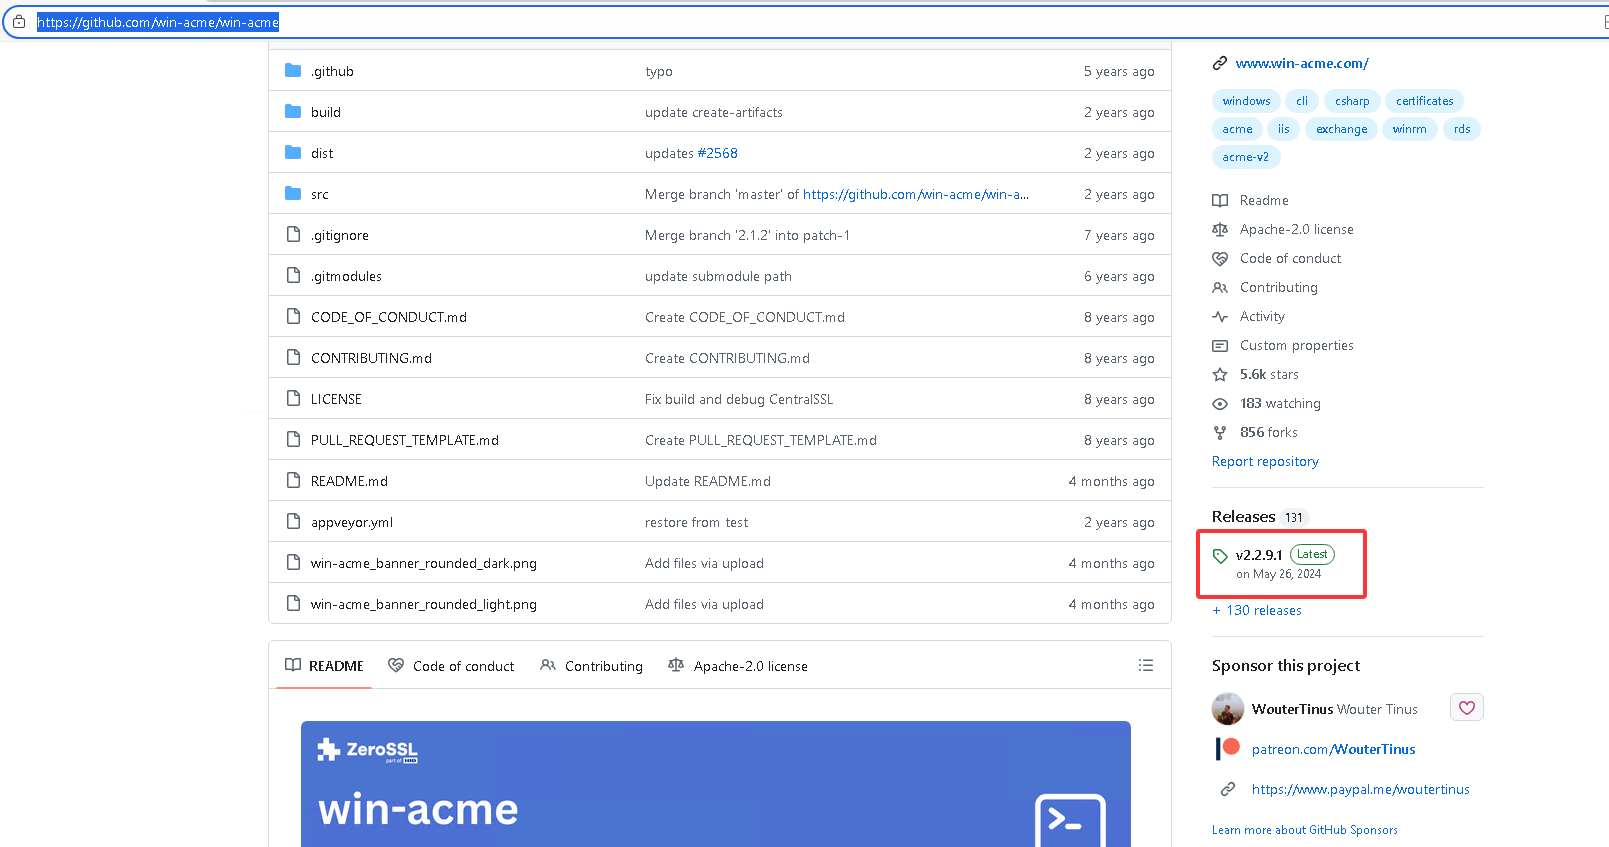
Task: Click the eye icon beside 183 watching
Action: coord(1220,403)
